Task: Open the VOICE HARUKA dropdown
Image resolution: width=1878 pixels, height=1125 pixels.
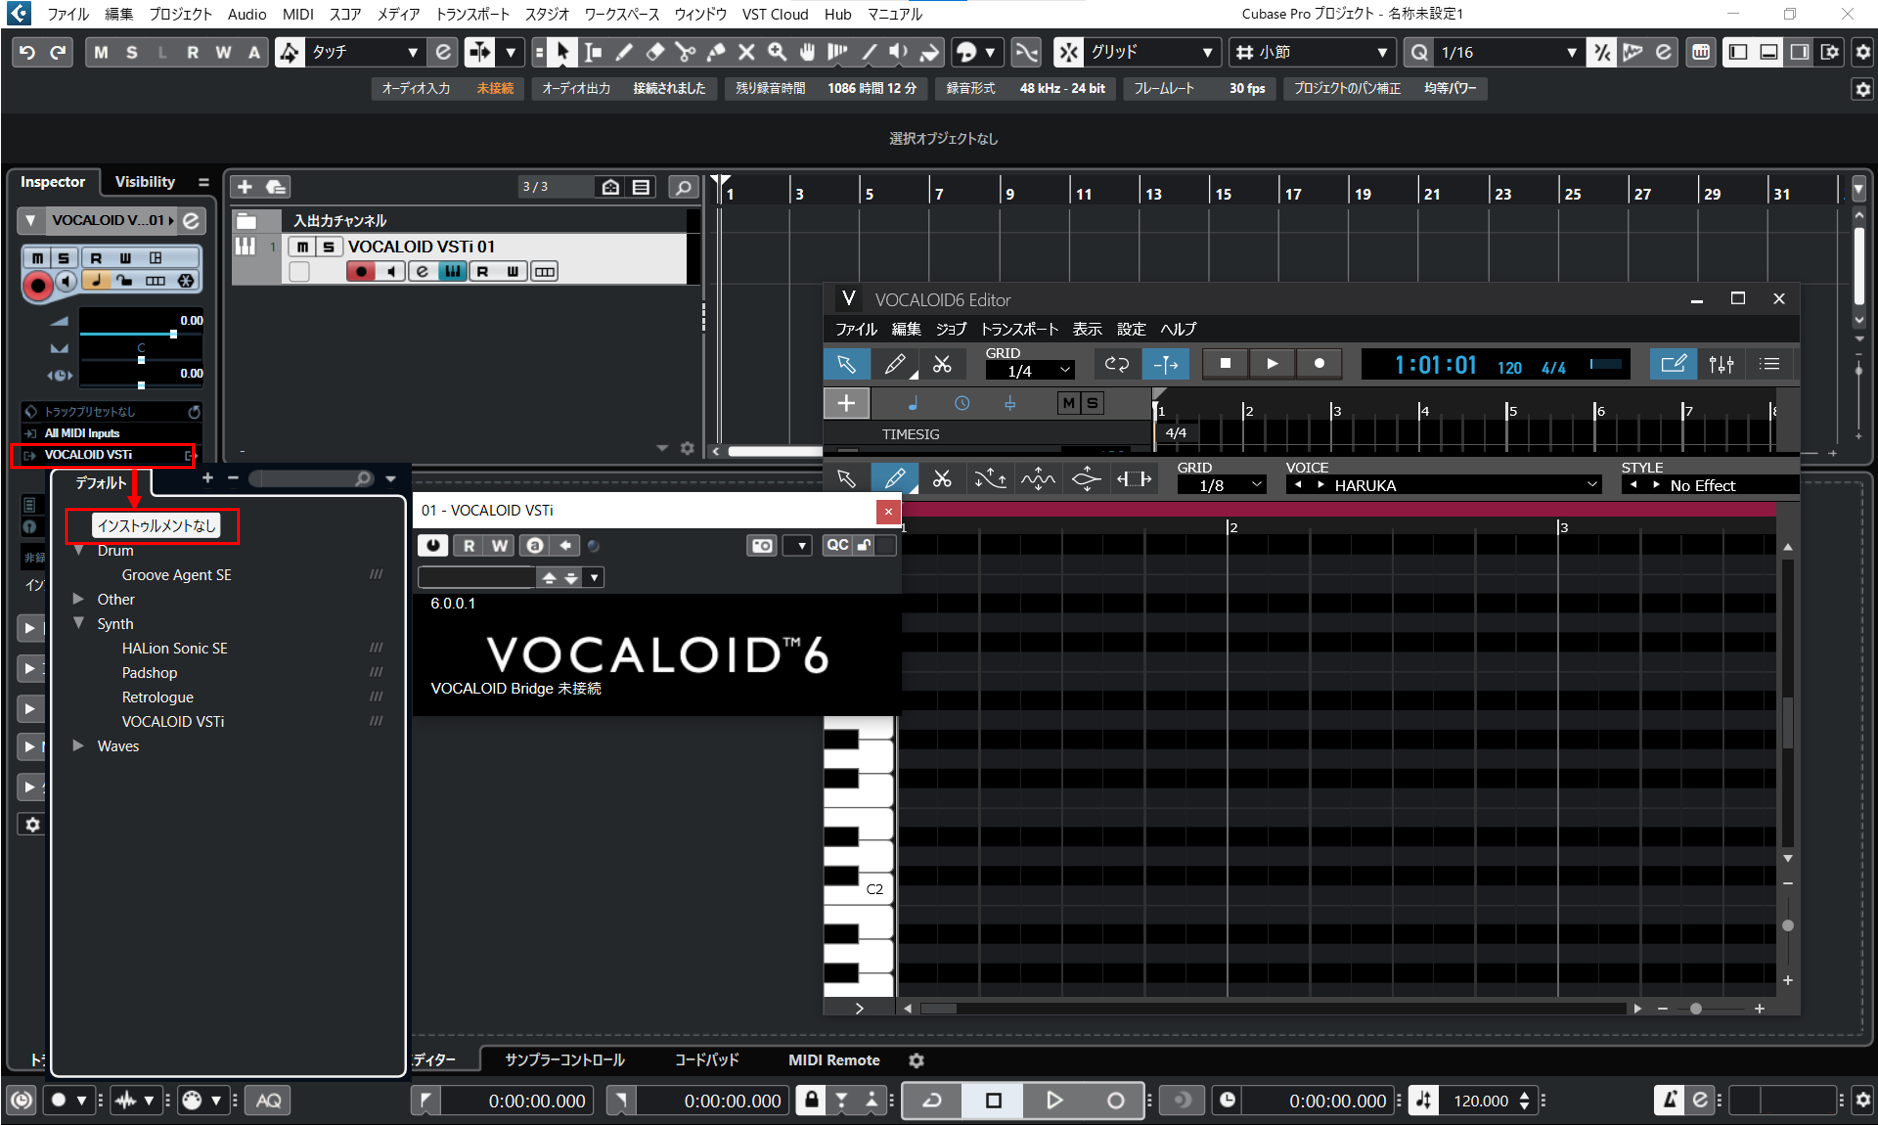Action: coord(1444,484)
